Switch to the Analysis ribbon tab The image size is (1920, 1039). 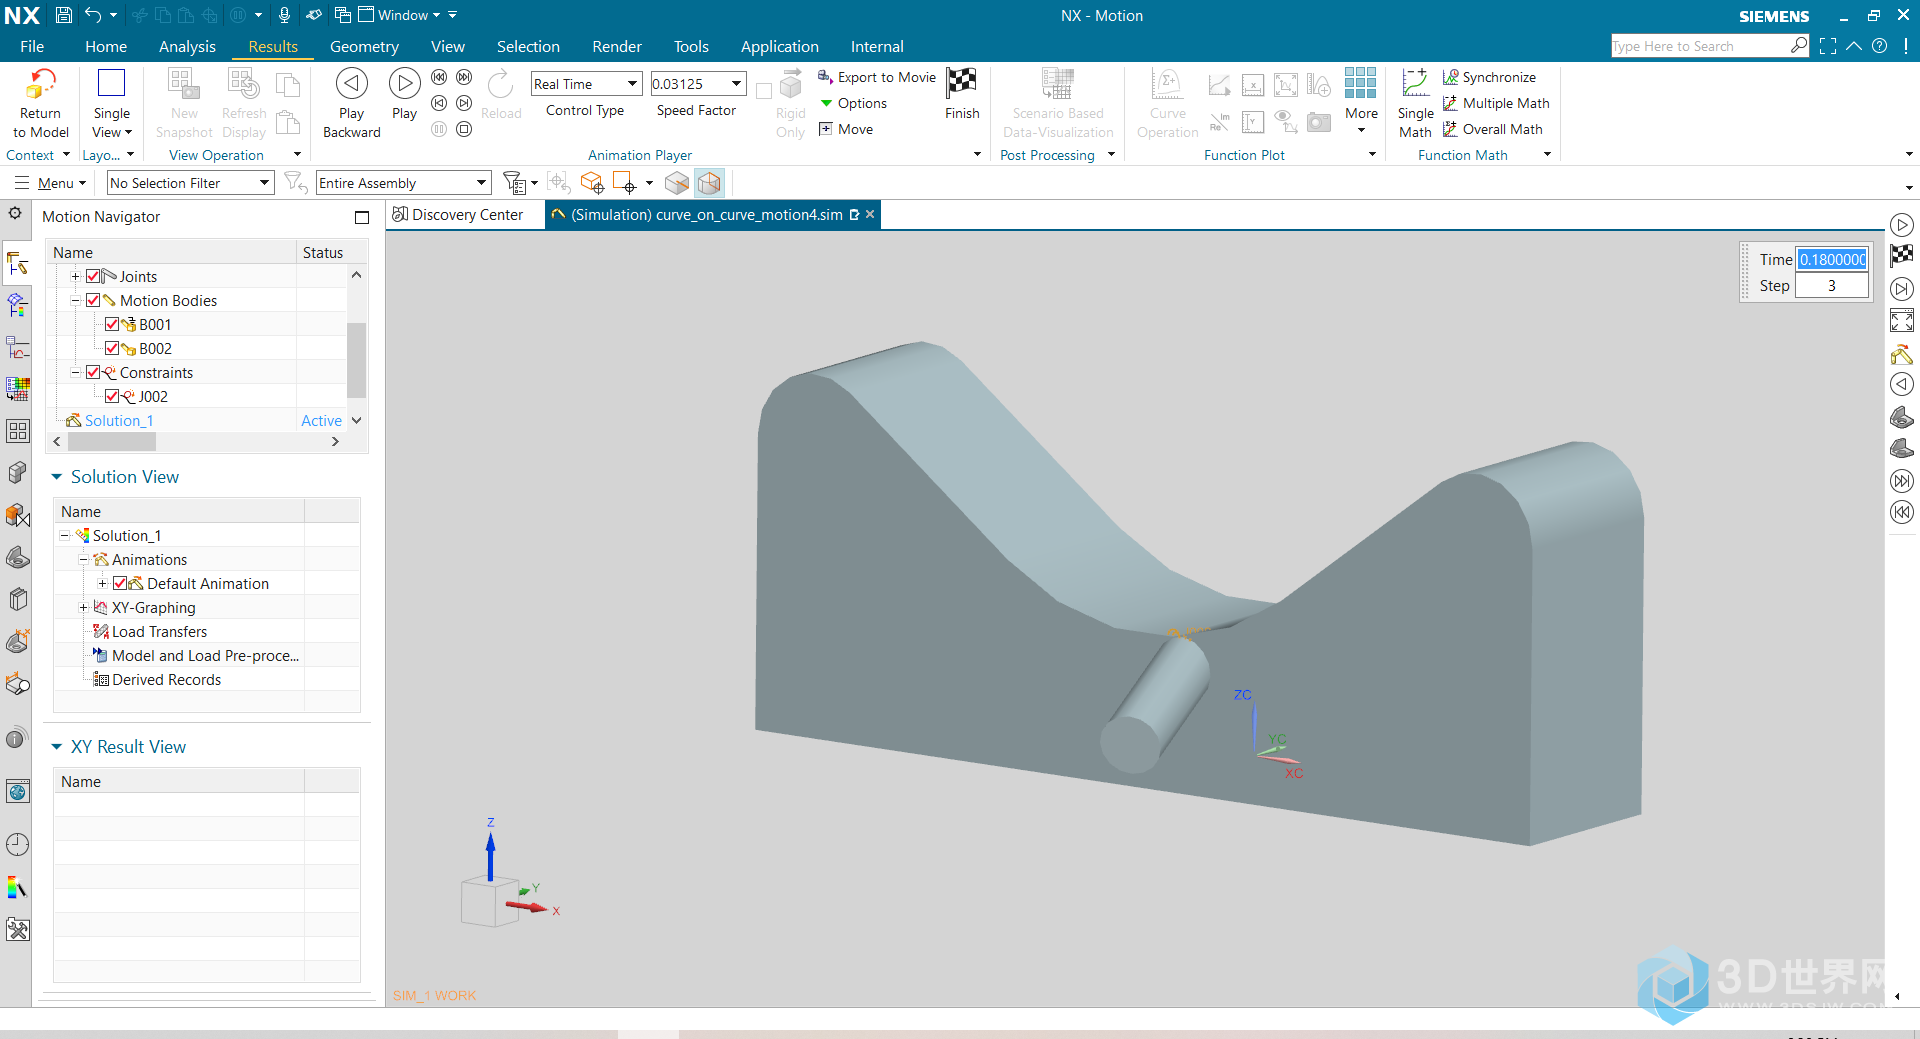tap(187, 46)
